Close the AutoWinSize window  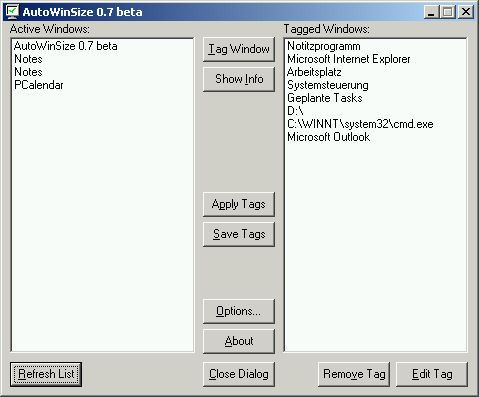pos(466,12)
